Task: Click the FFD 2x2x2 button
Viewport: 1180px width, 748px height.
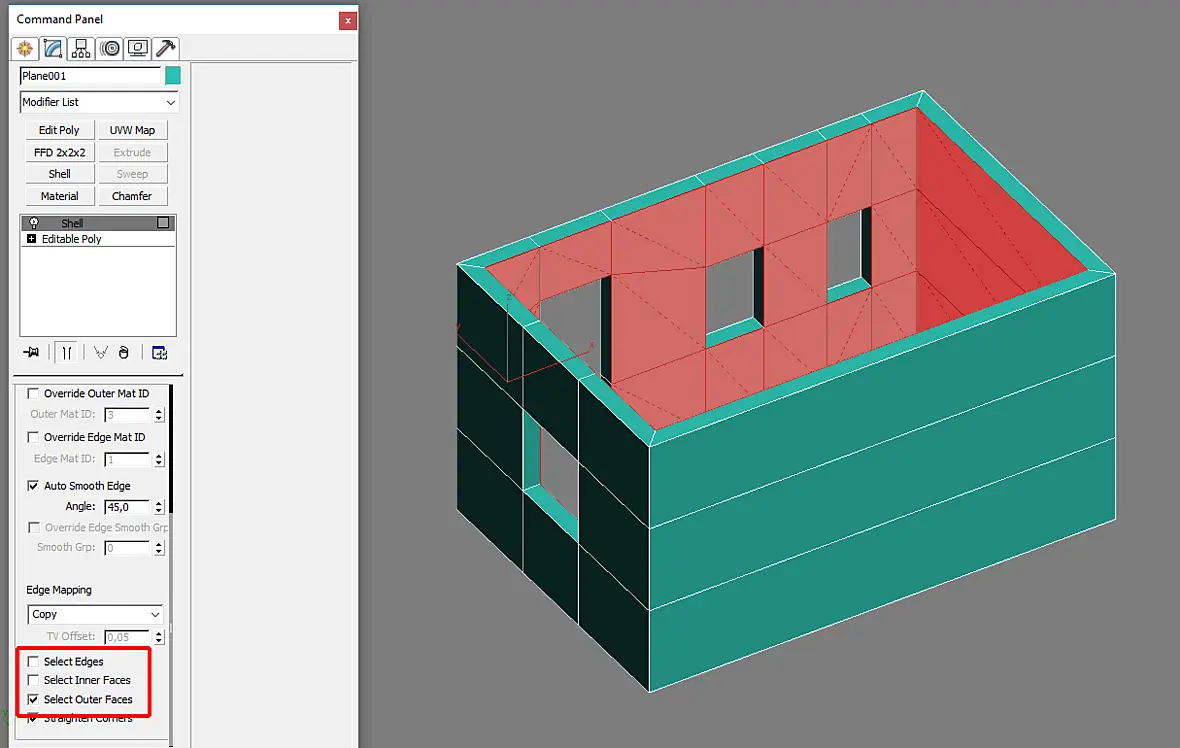Action: 59,152
